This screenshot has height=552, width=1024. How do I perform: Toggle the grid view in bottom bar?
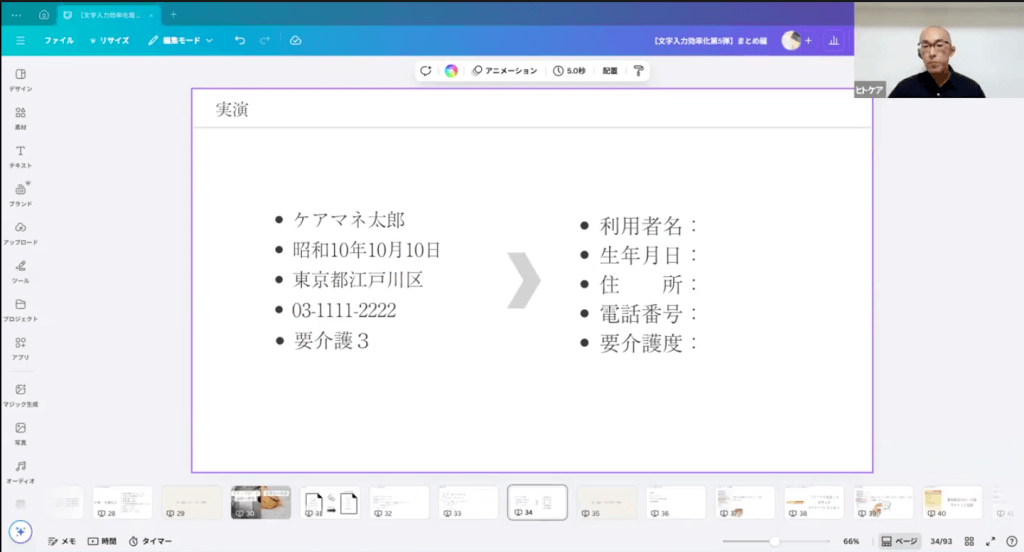(x=969, y=541)
